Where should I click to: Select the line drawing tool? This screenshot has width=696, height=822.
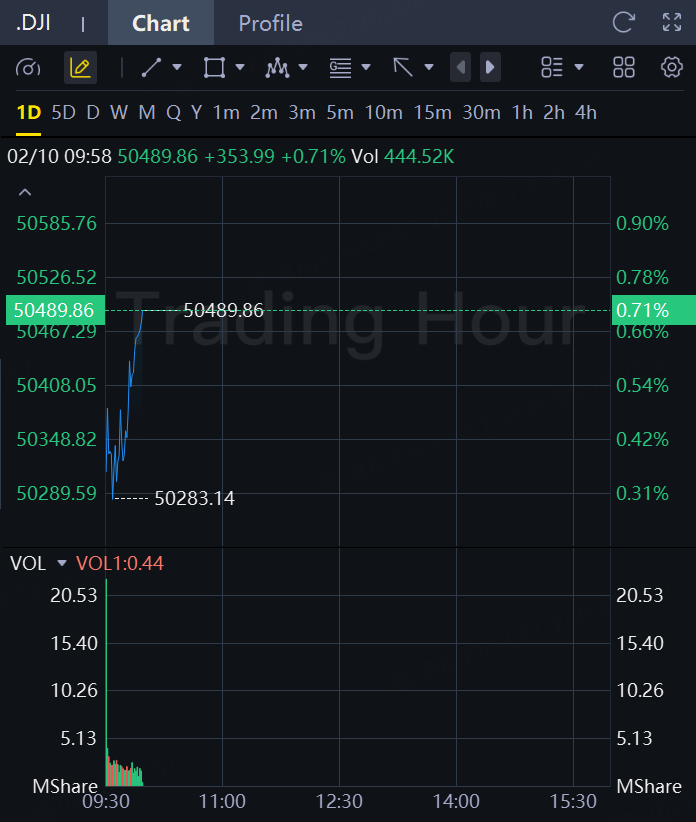(151, 68)
